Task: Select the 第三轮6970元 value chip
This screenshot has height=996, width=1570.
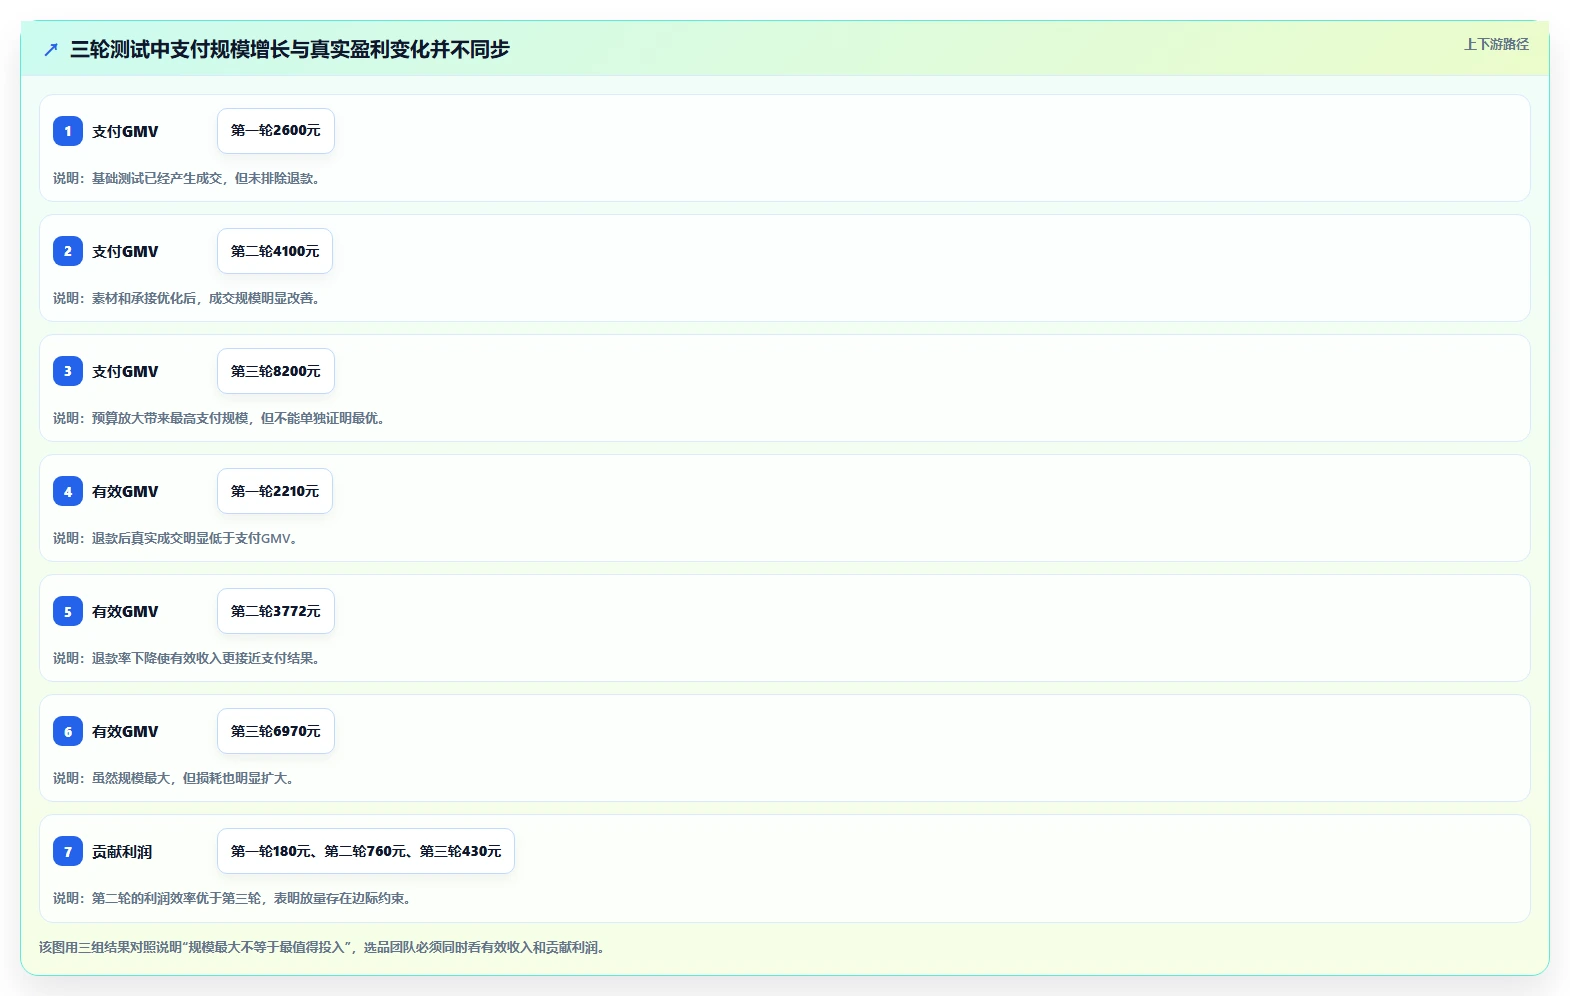Action: pyautogui.click(x=276, y=731)
